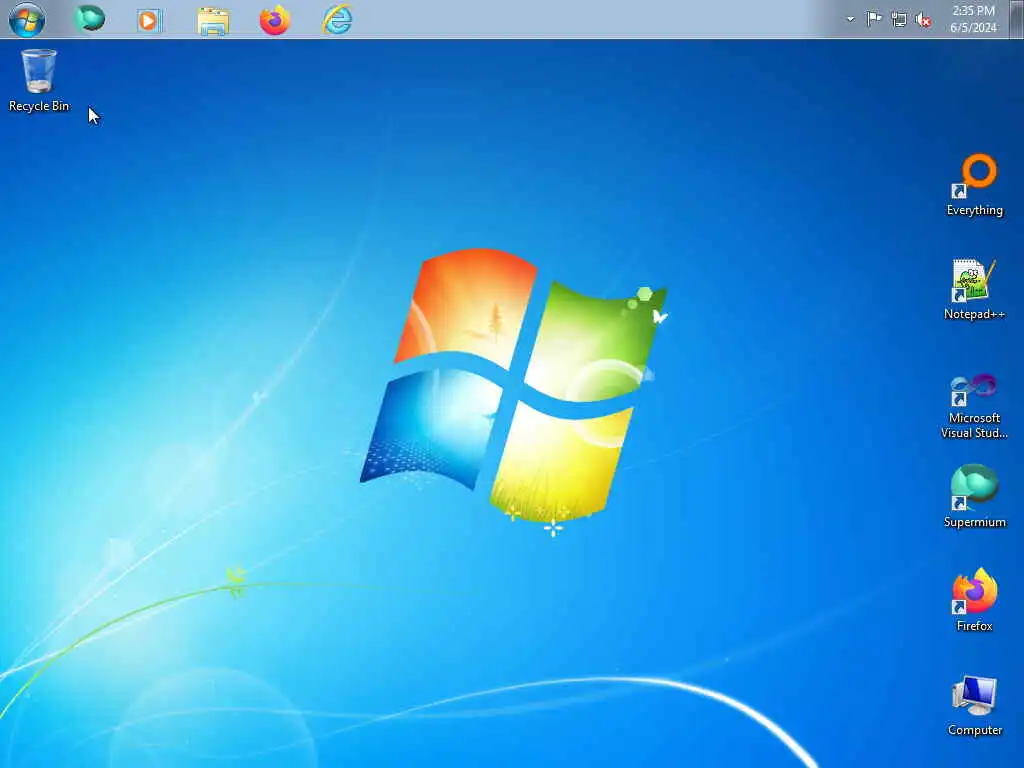
Task: Click the "Notepad++" label text
Action: coord(974,314)
